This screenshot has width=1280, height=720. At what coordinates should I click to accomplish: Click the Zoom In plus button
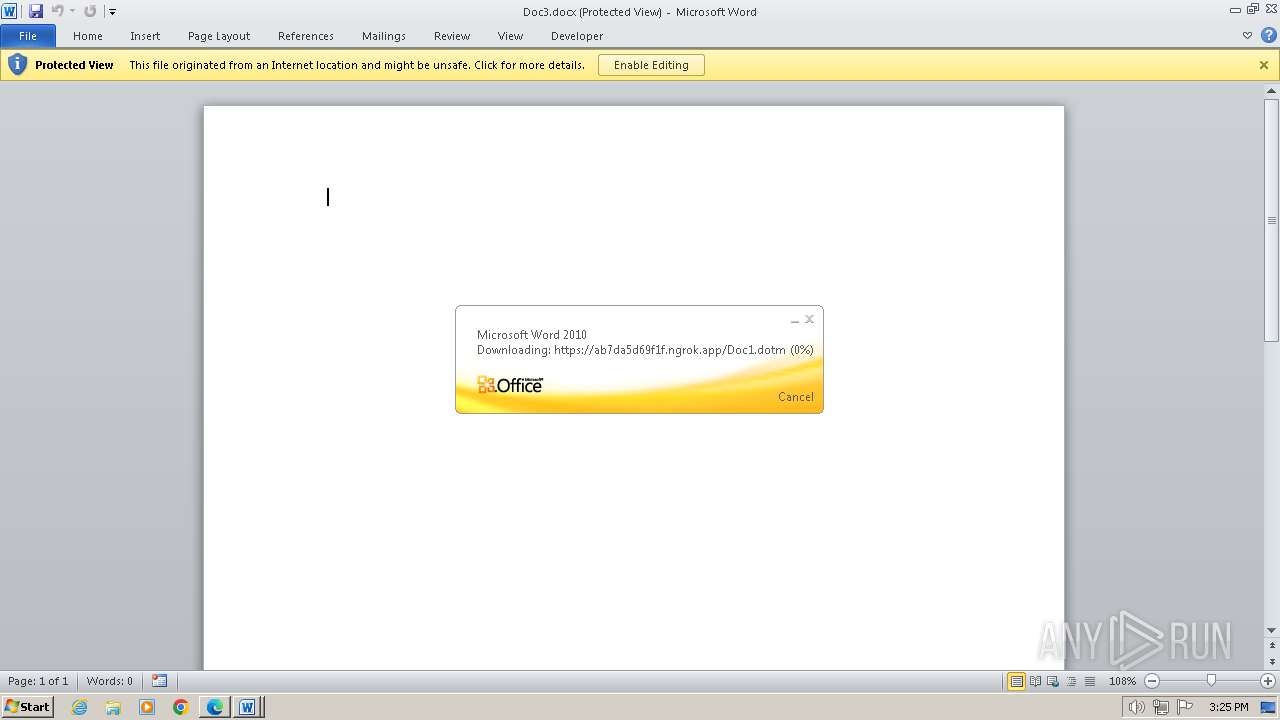tap(1268, 681)
